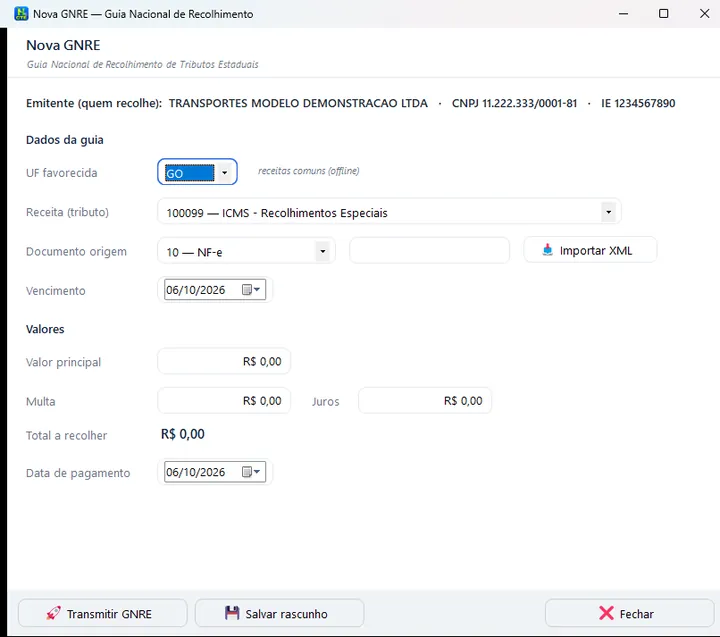Click the Importar XML button
720x637 pixels.
coord(590,250)
